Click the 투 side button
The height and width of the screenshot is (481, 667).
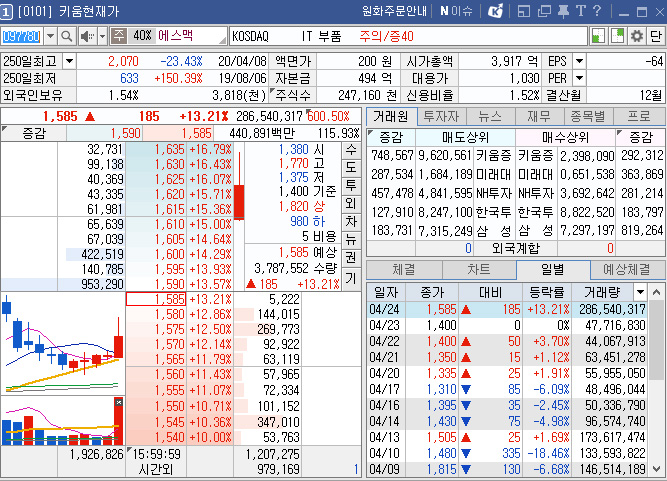tap(351, 185)
